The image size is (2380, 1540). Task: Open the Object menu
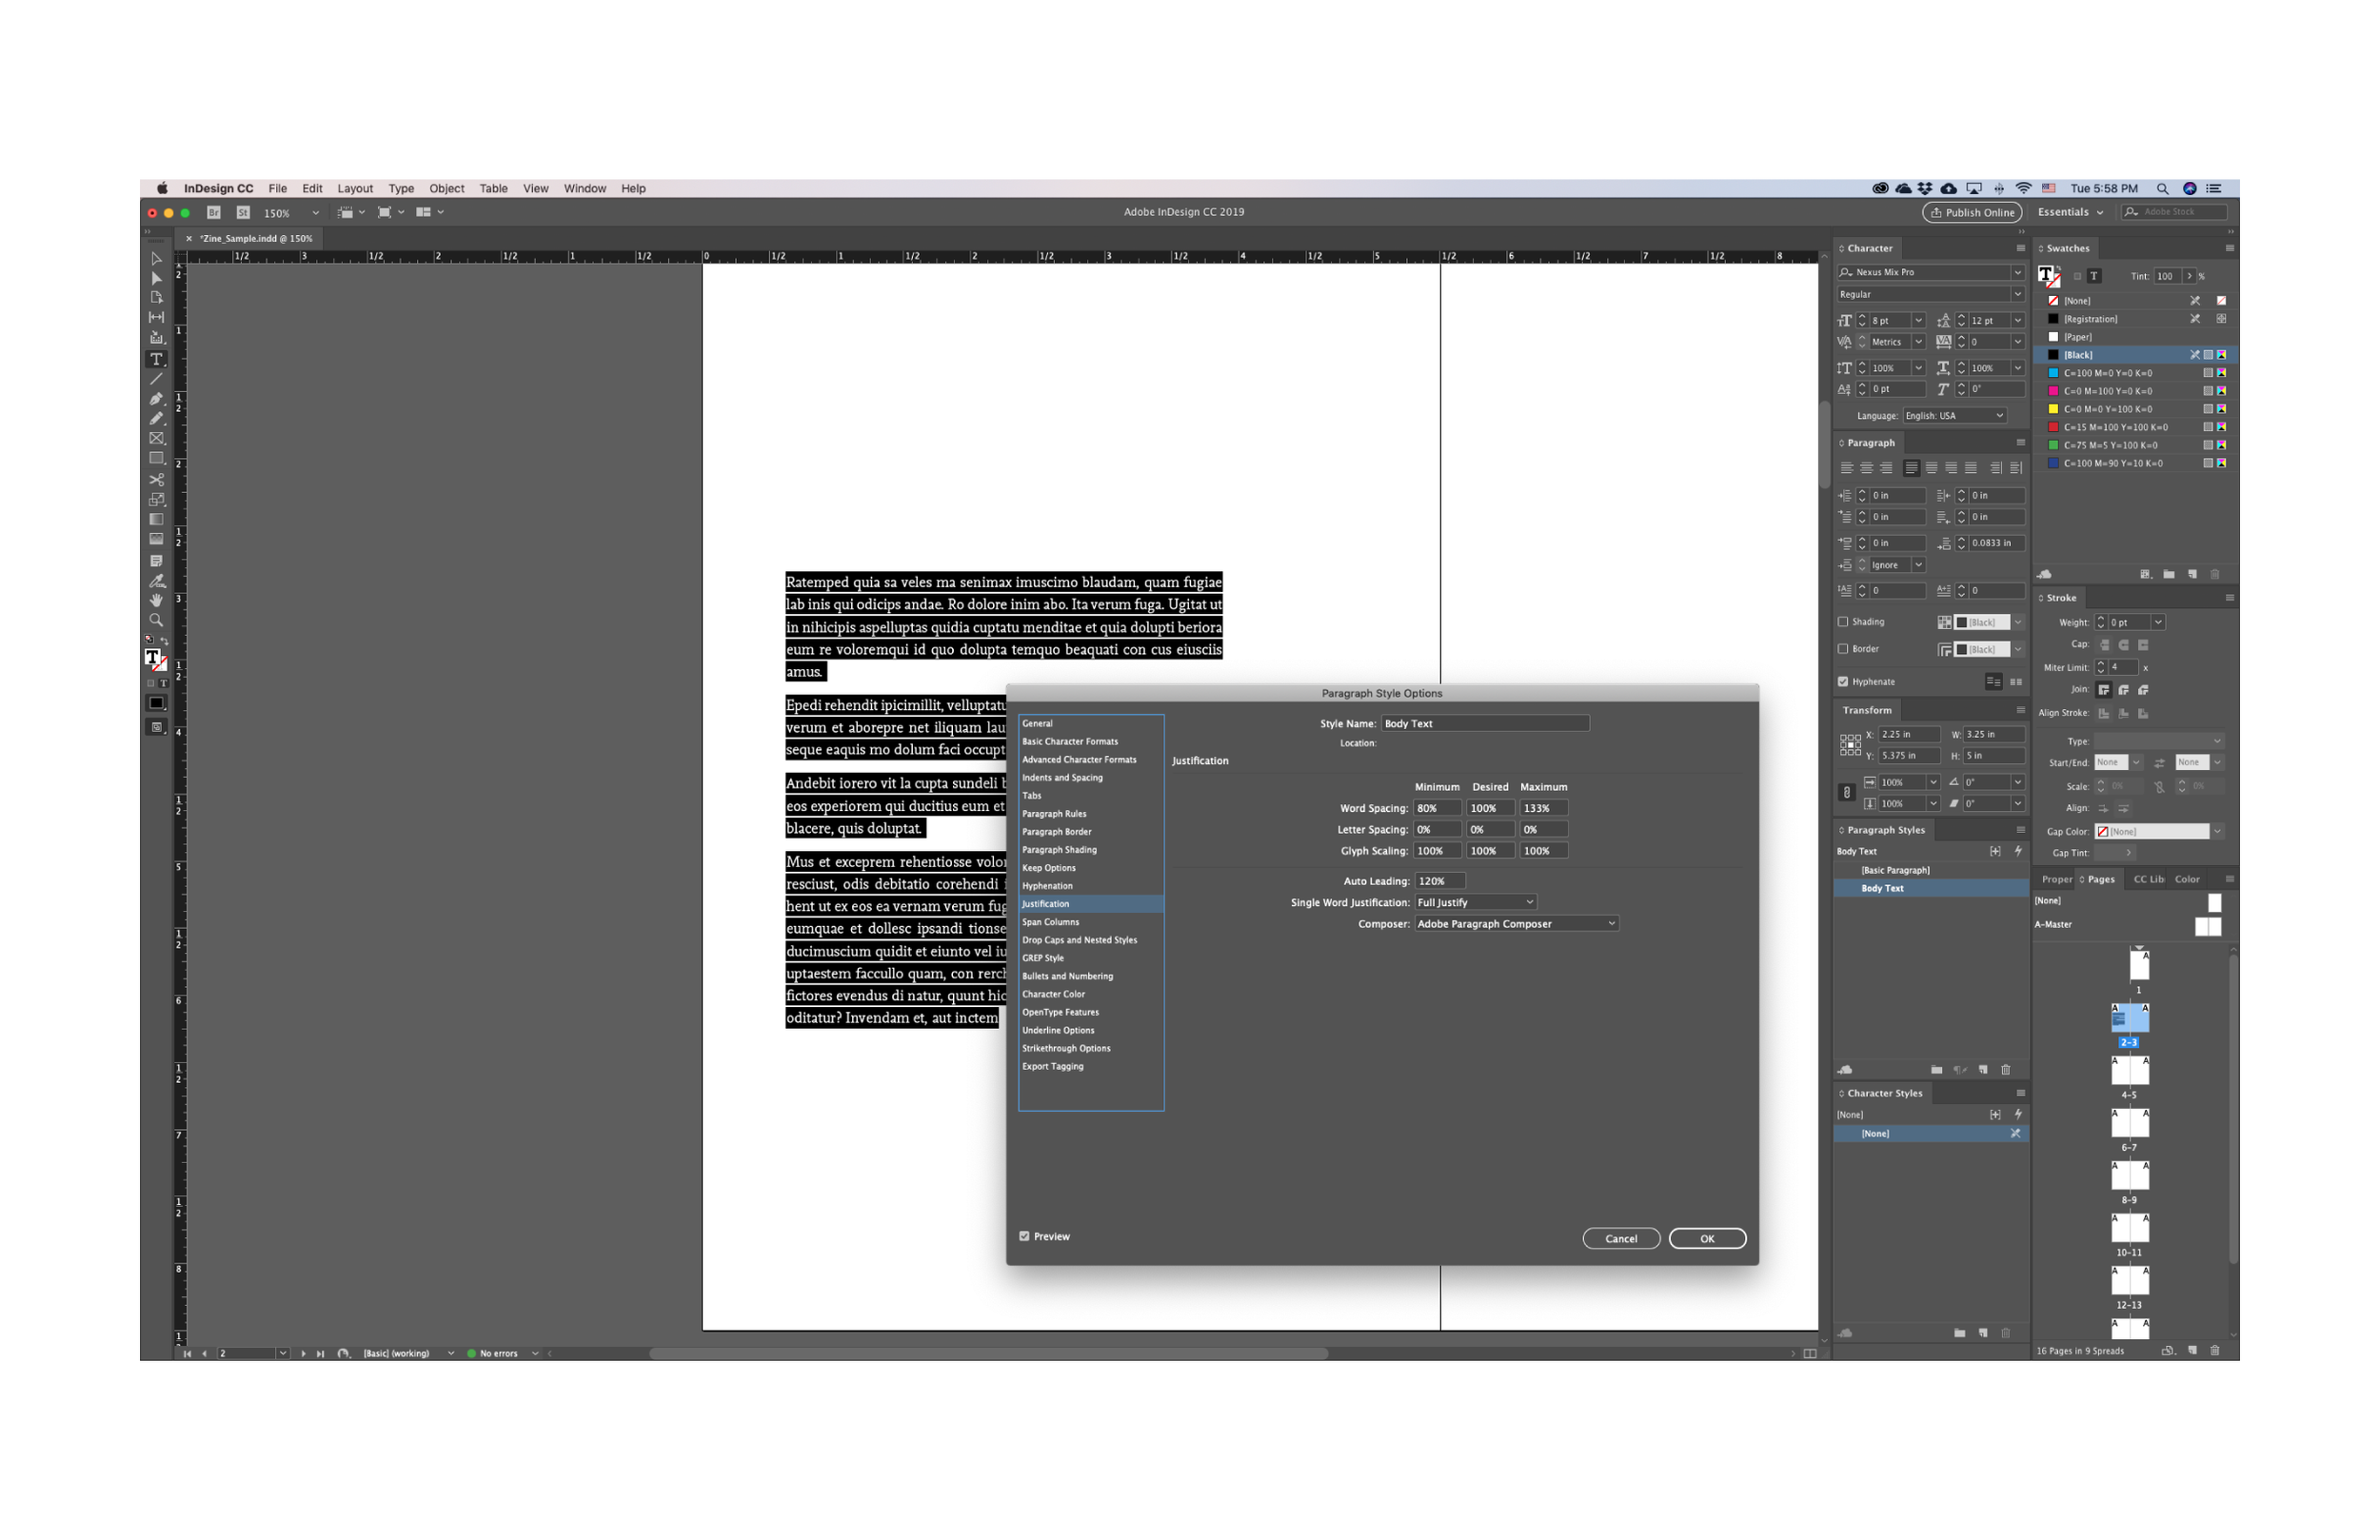click(446, 188)
